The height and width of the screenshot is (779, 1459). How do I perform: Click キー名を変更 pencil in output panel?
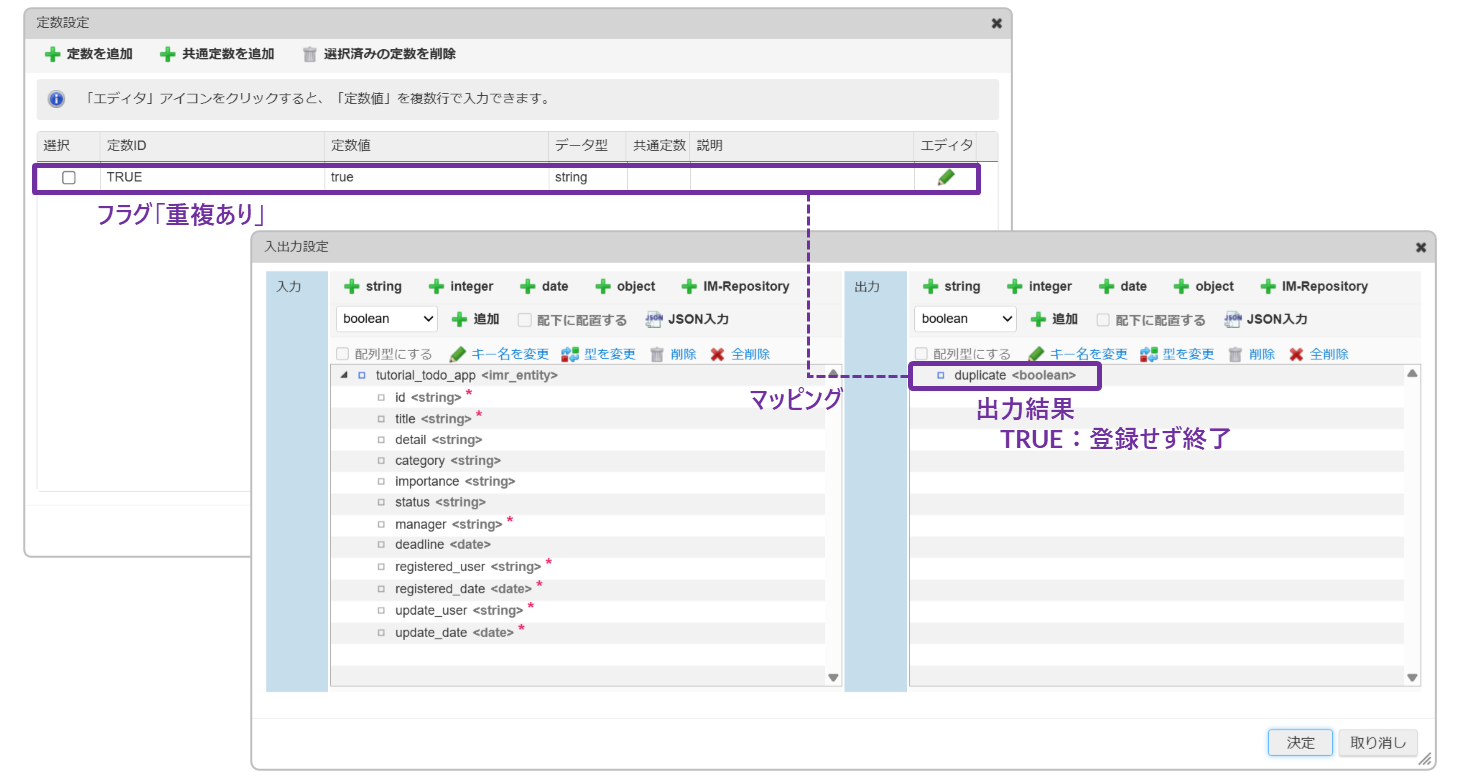[1036, 354]
